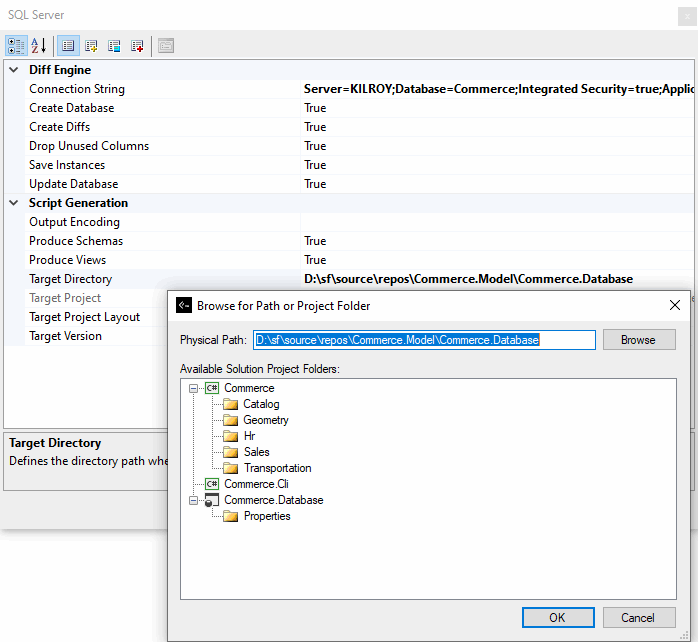The image size is (698, 642).
Task: Switch to Categorized view in property grid toolbar
Action: 16,46
